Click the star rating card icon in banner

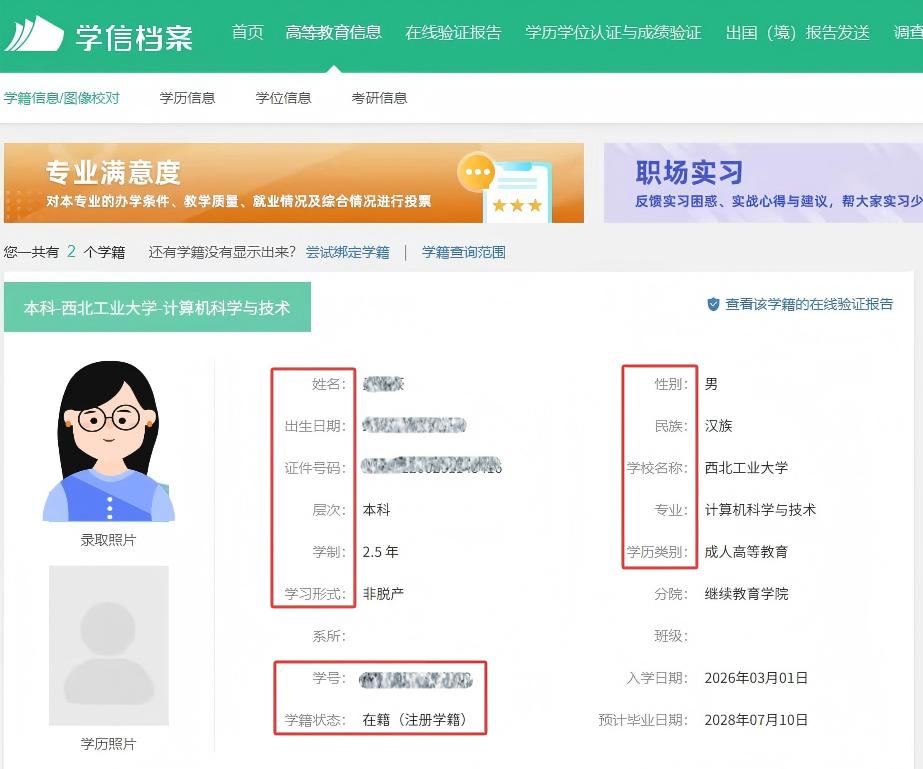pyautogui.click(x=517, y=192)
